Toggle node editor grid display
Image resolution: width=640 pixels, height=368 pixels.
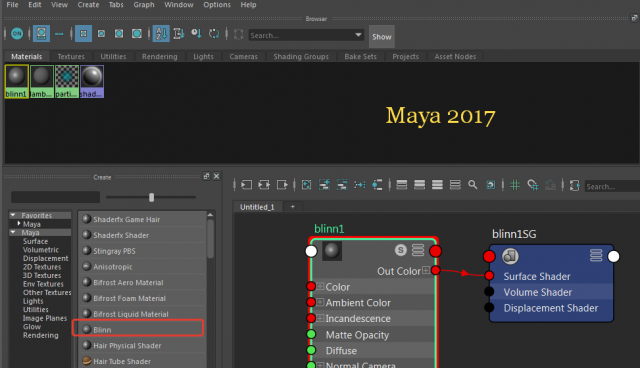(515, 185)
